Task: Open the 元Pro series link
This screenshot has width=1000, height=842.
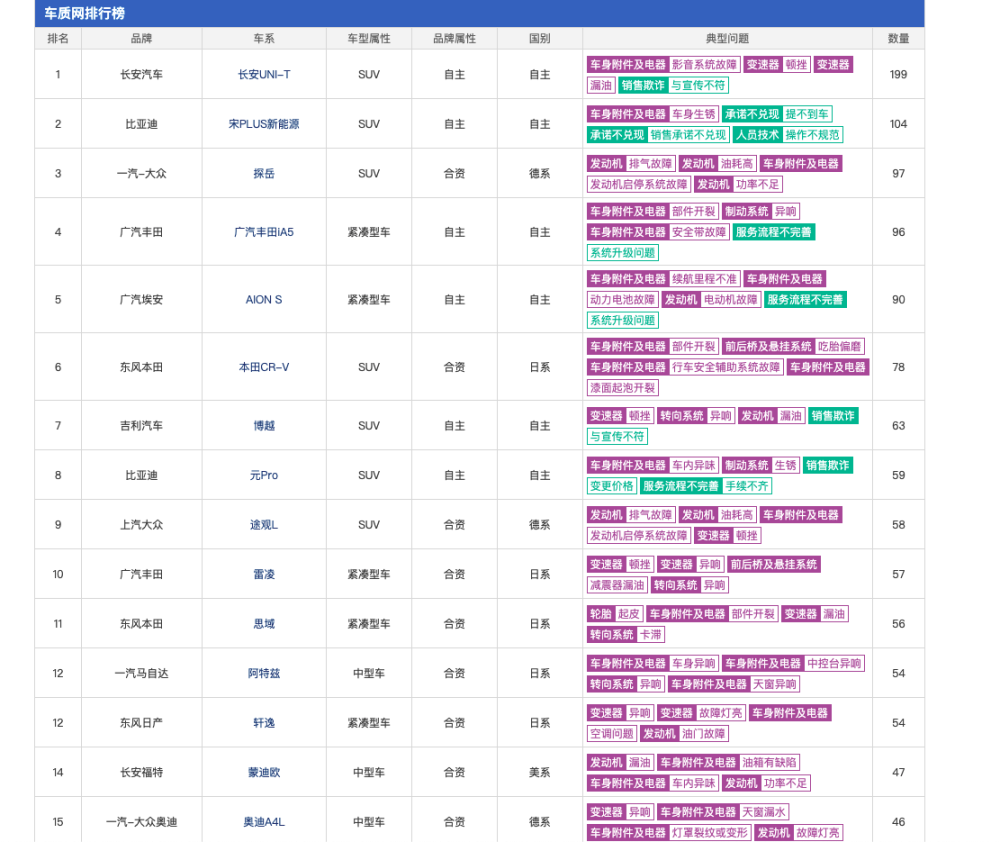Action: [264, 475]
